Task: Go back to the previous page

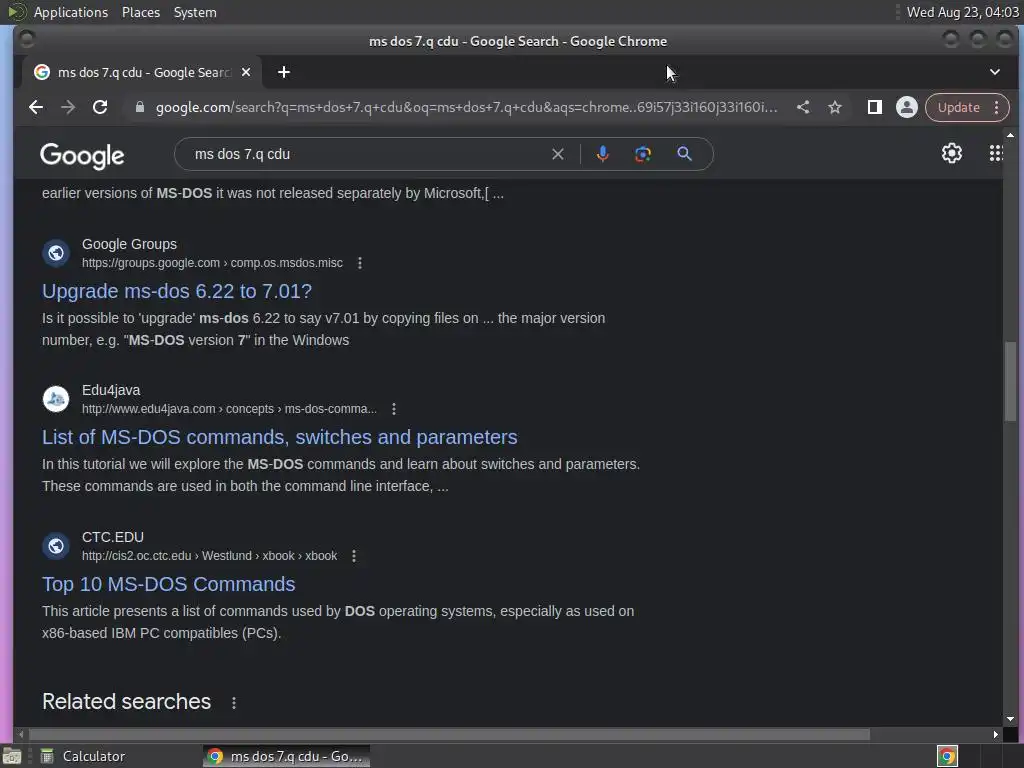Action: point(36,107)
